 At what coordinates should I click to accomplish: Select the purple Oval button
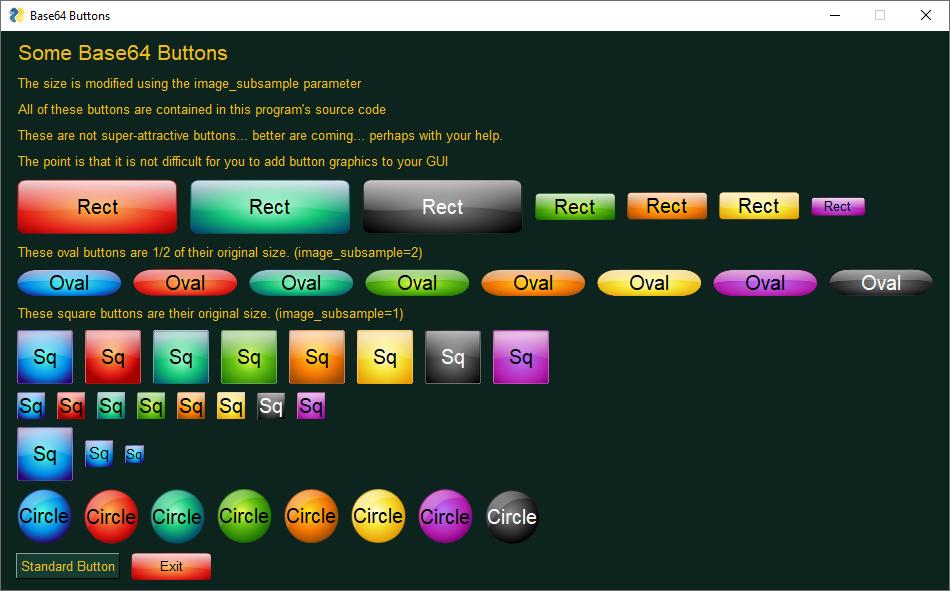765,283
